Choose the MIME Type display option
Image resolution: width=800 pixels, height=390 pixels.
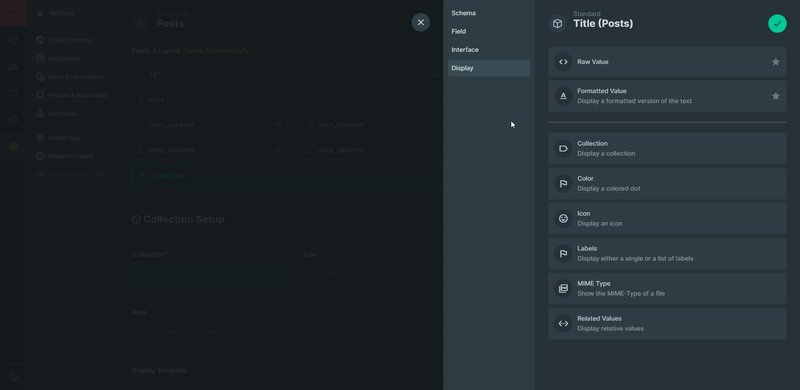pyautogui.click(x=667, y=288)
